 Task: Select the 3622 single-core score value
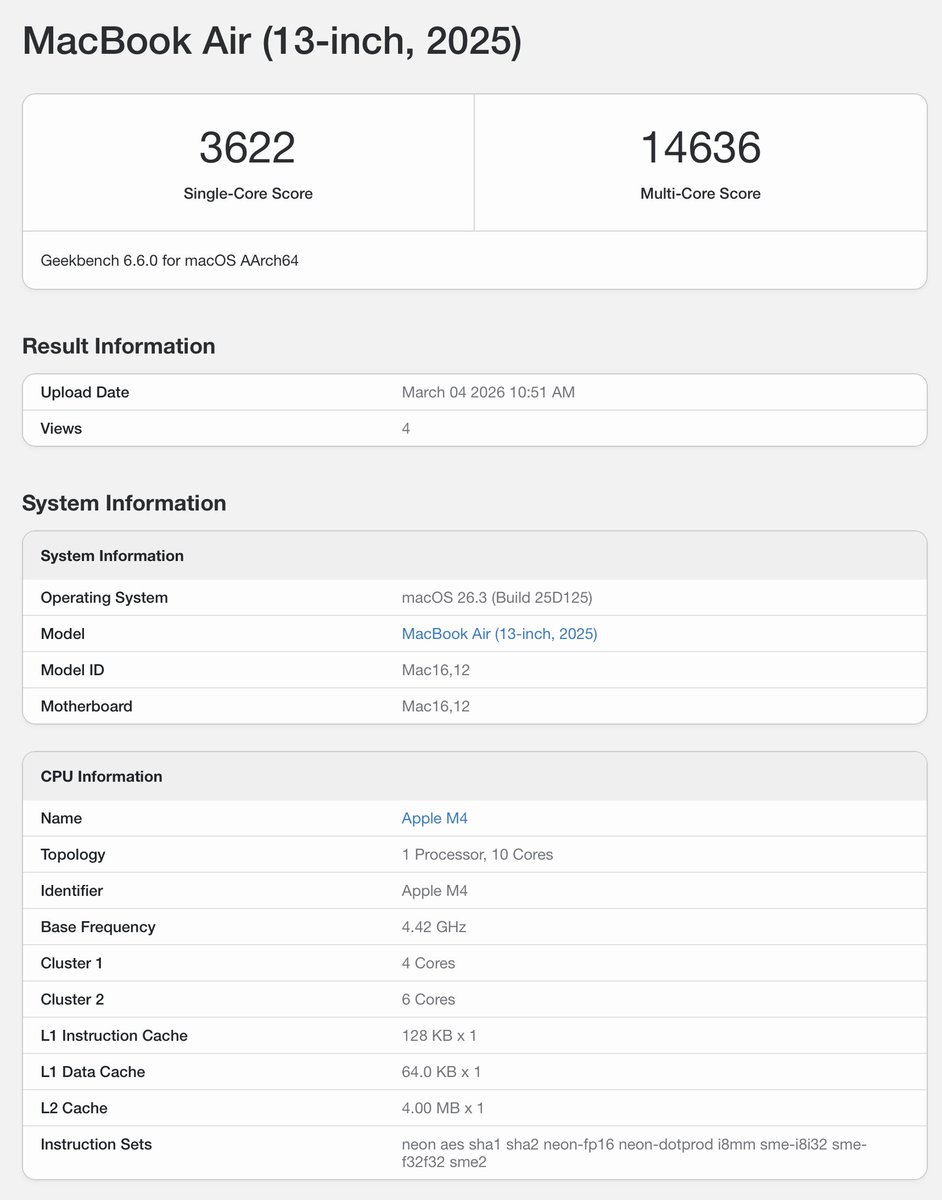pos(247,148)
